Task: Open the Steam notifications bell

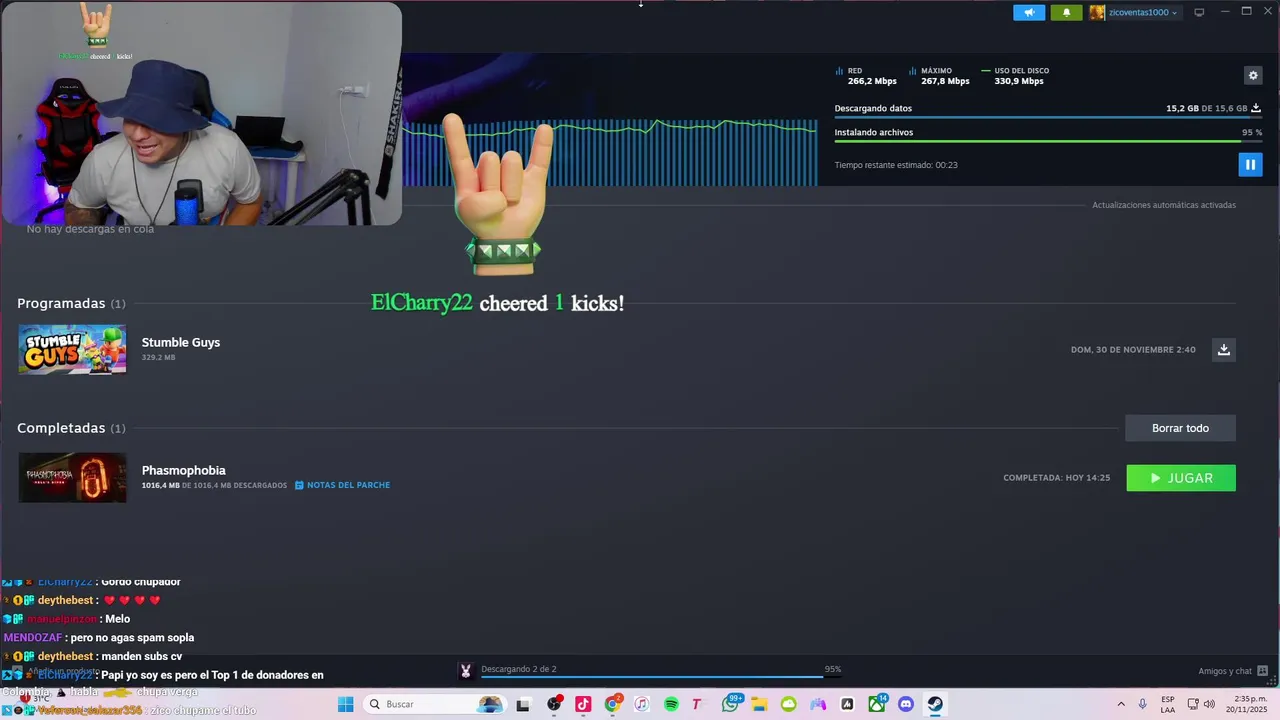Action: click(x=1066, y=13)
